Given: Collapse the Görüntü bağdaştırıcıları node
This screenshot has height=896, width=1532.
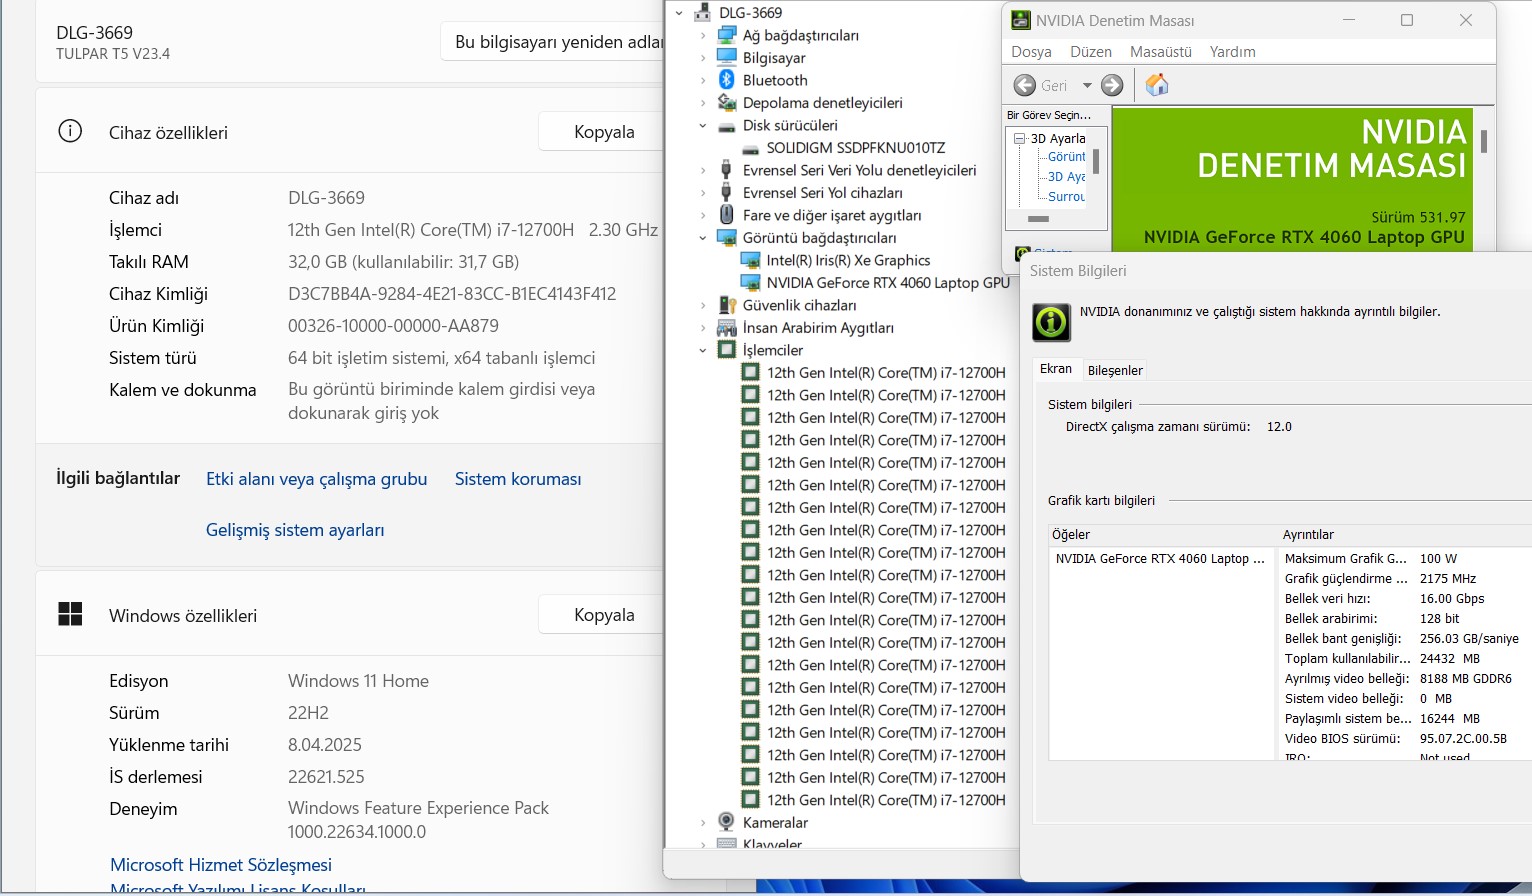Looking at the screenshot, I should [703, 238].
